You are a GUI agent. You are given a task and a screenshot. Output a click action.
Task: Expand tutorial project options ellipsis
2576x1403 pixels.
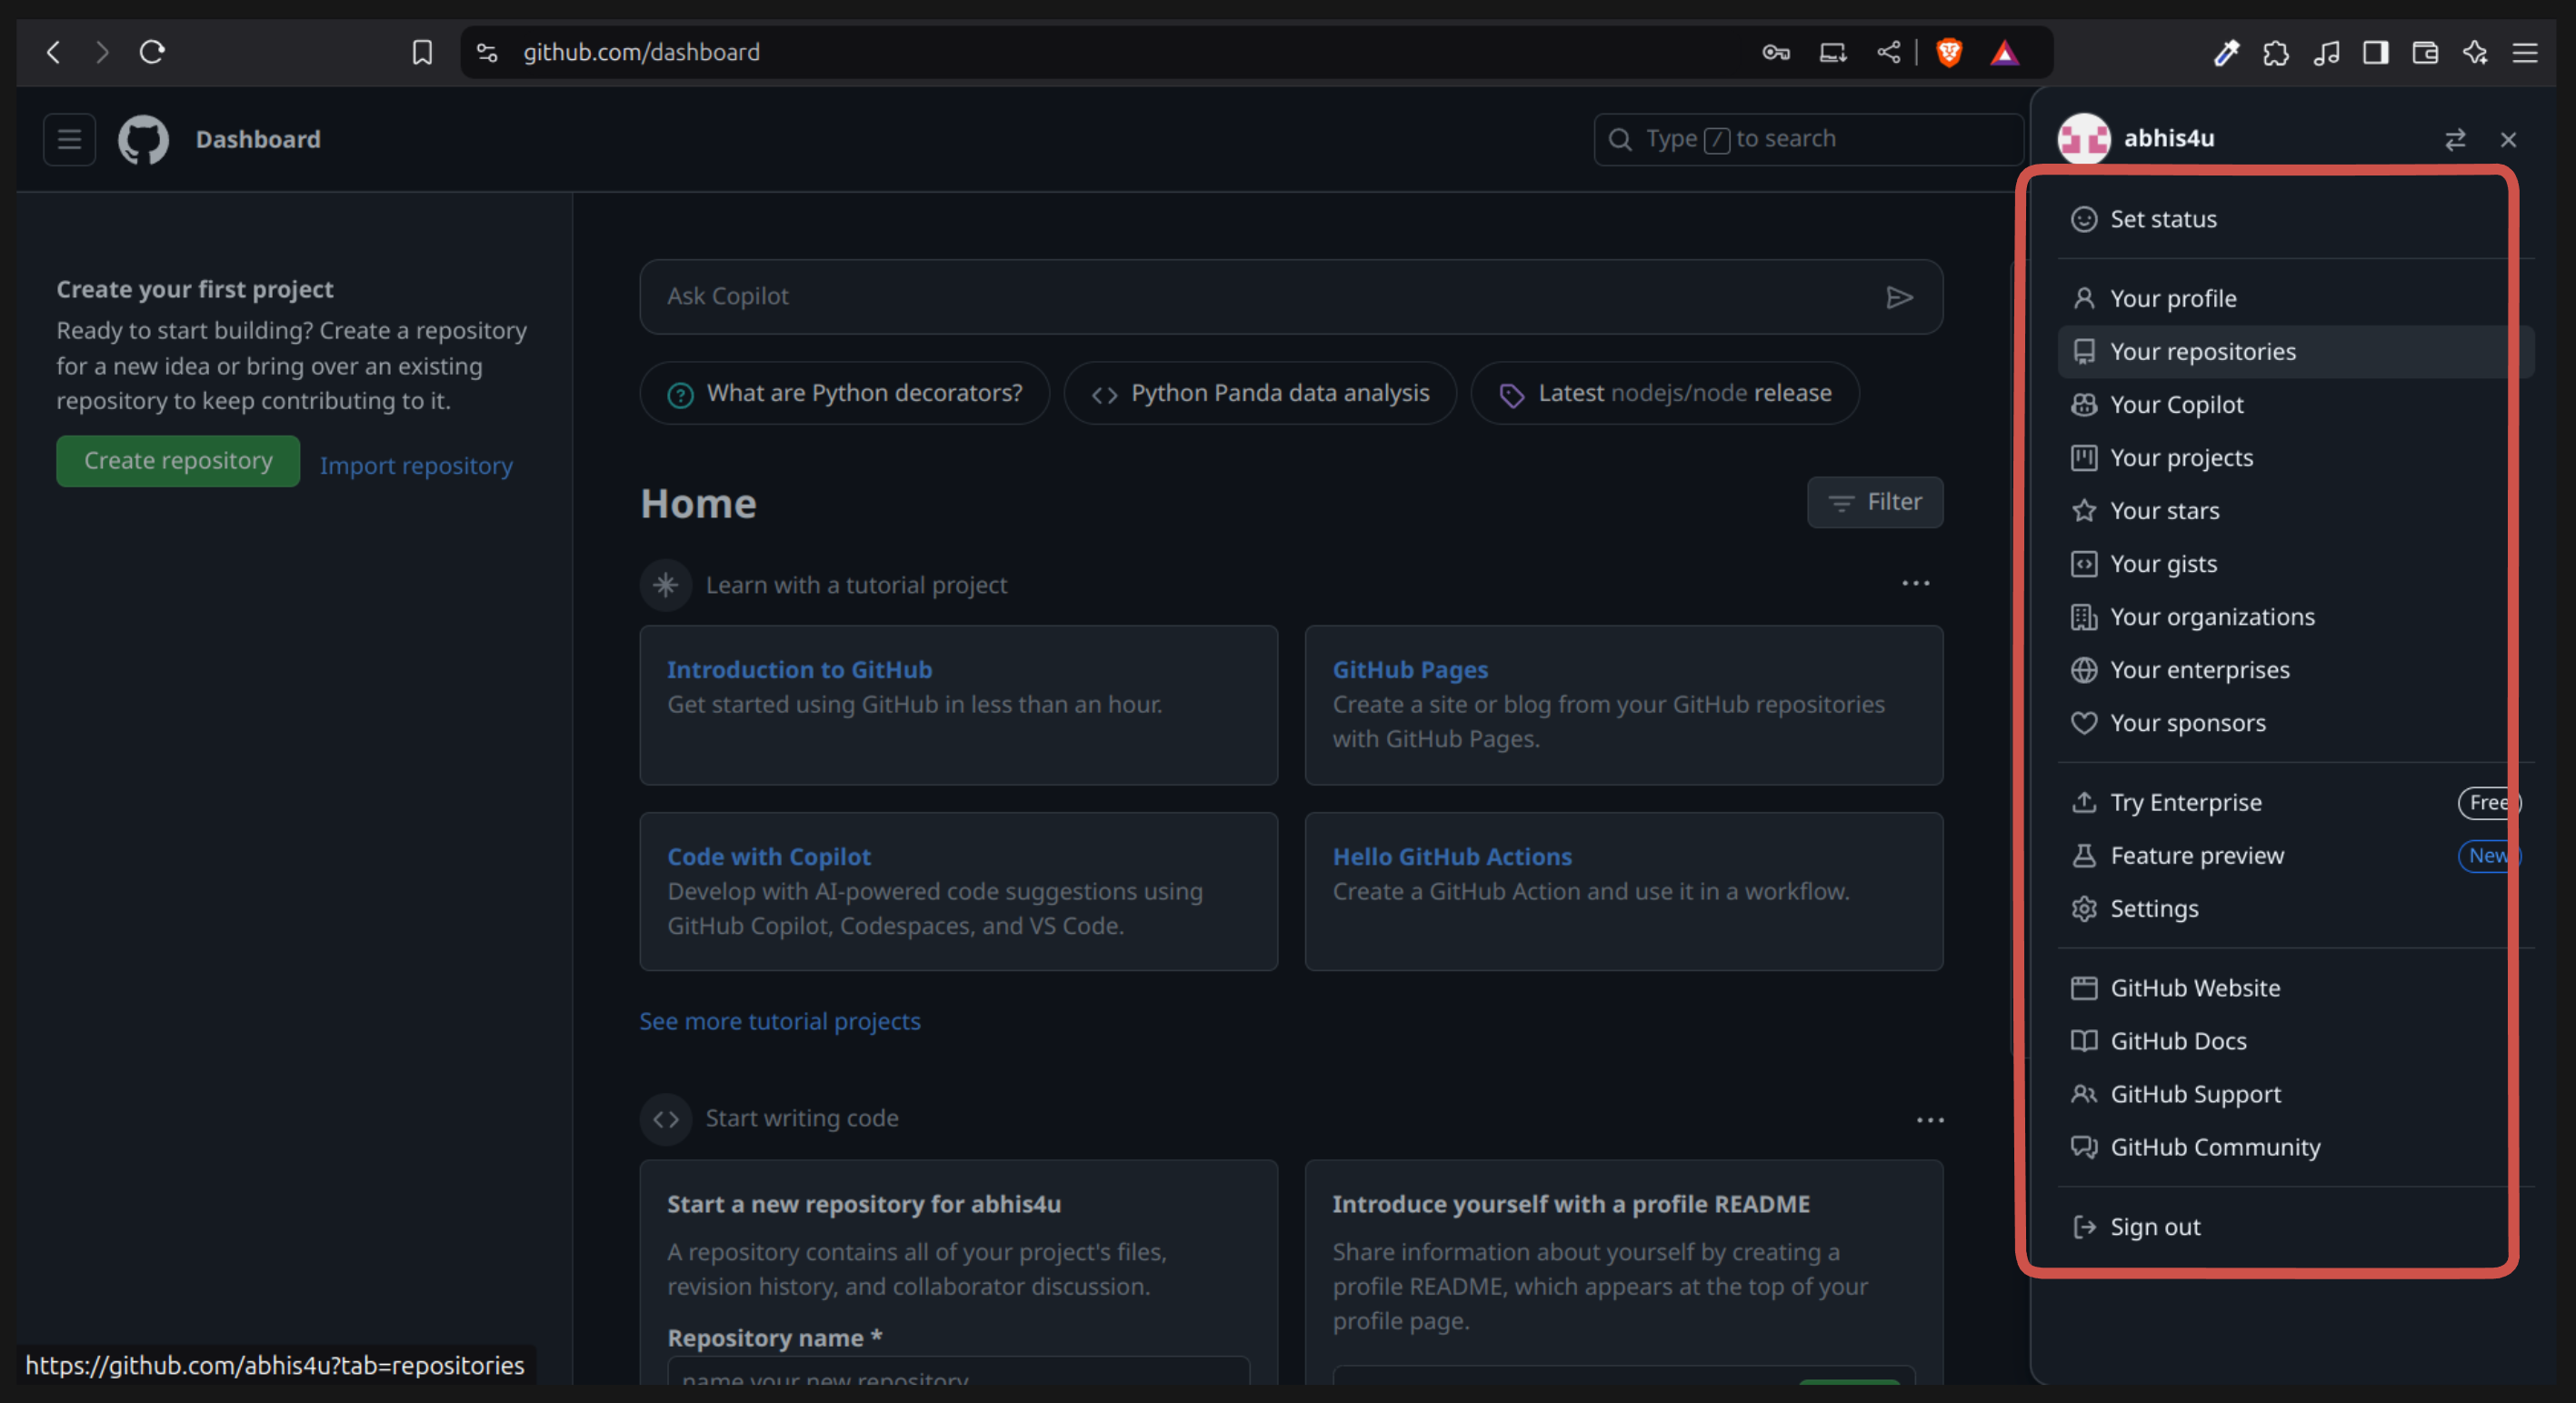coord(1915,584)
